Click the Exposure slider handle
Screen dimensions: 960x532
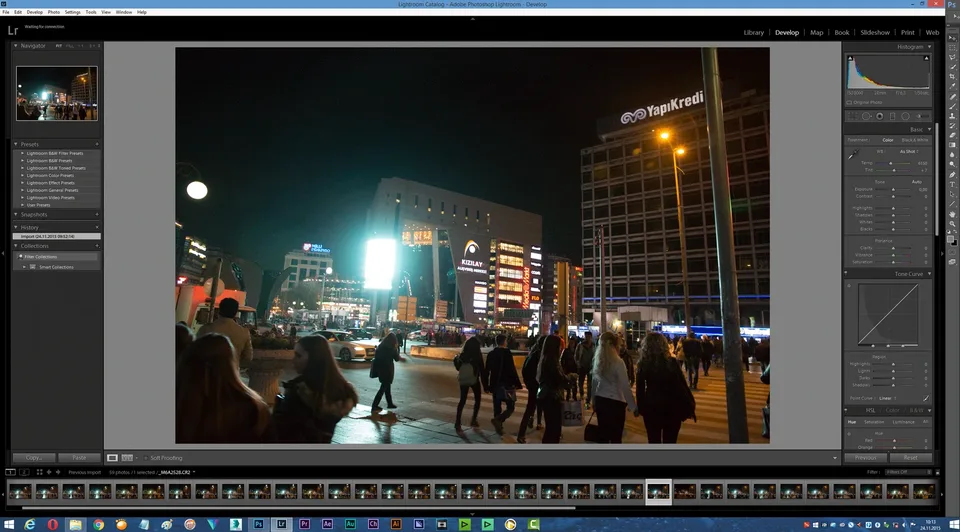point(893,189)
